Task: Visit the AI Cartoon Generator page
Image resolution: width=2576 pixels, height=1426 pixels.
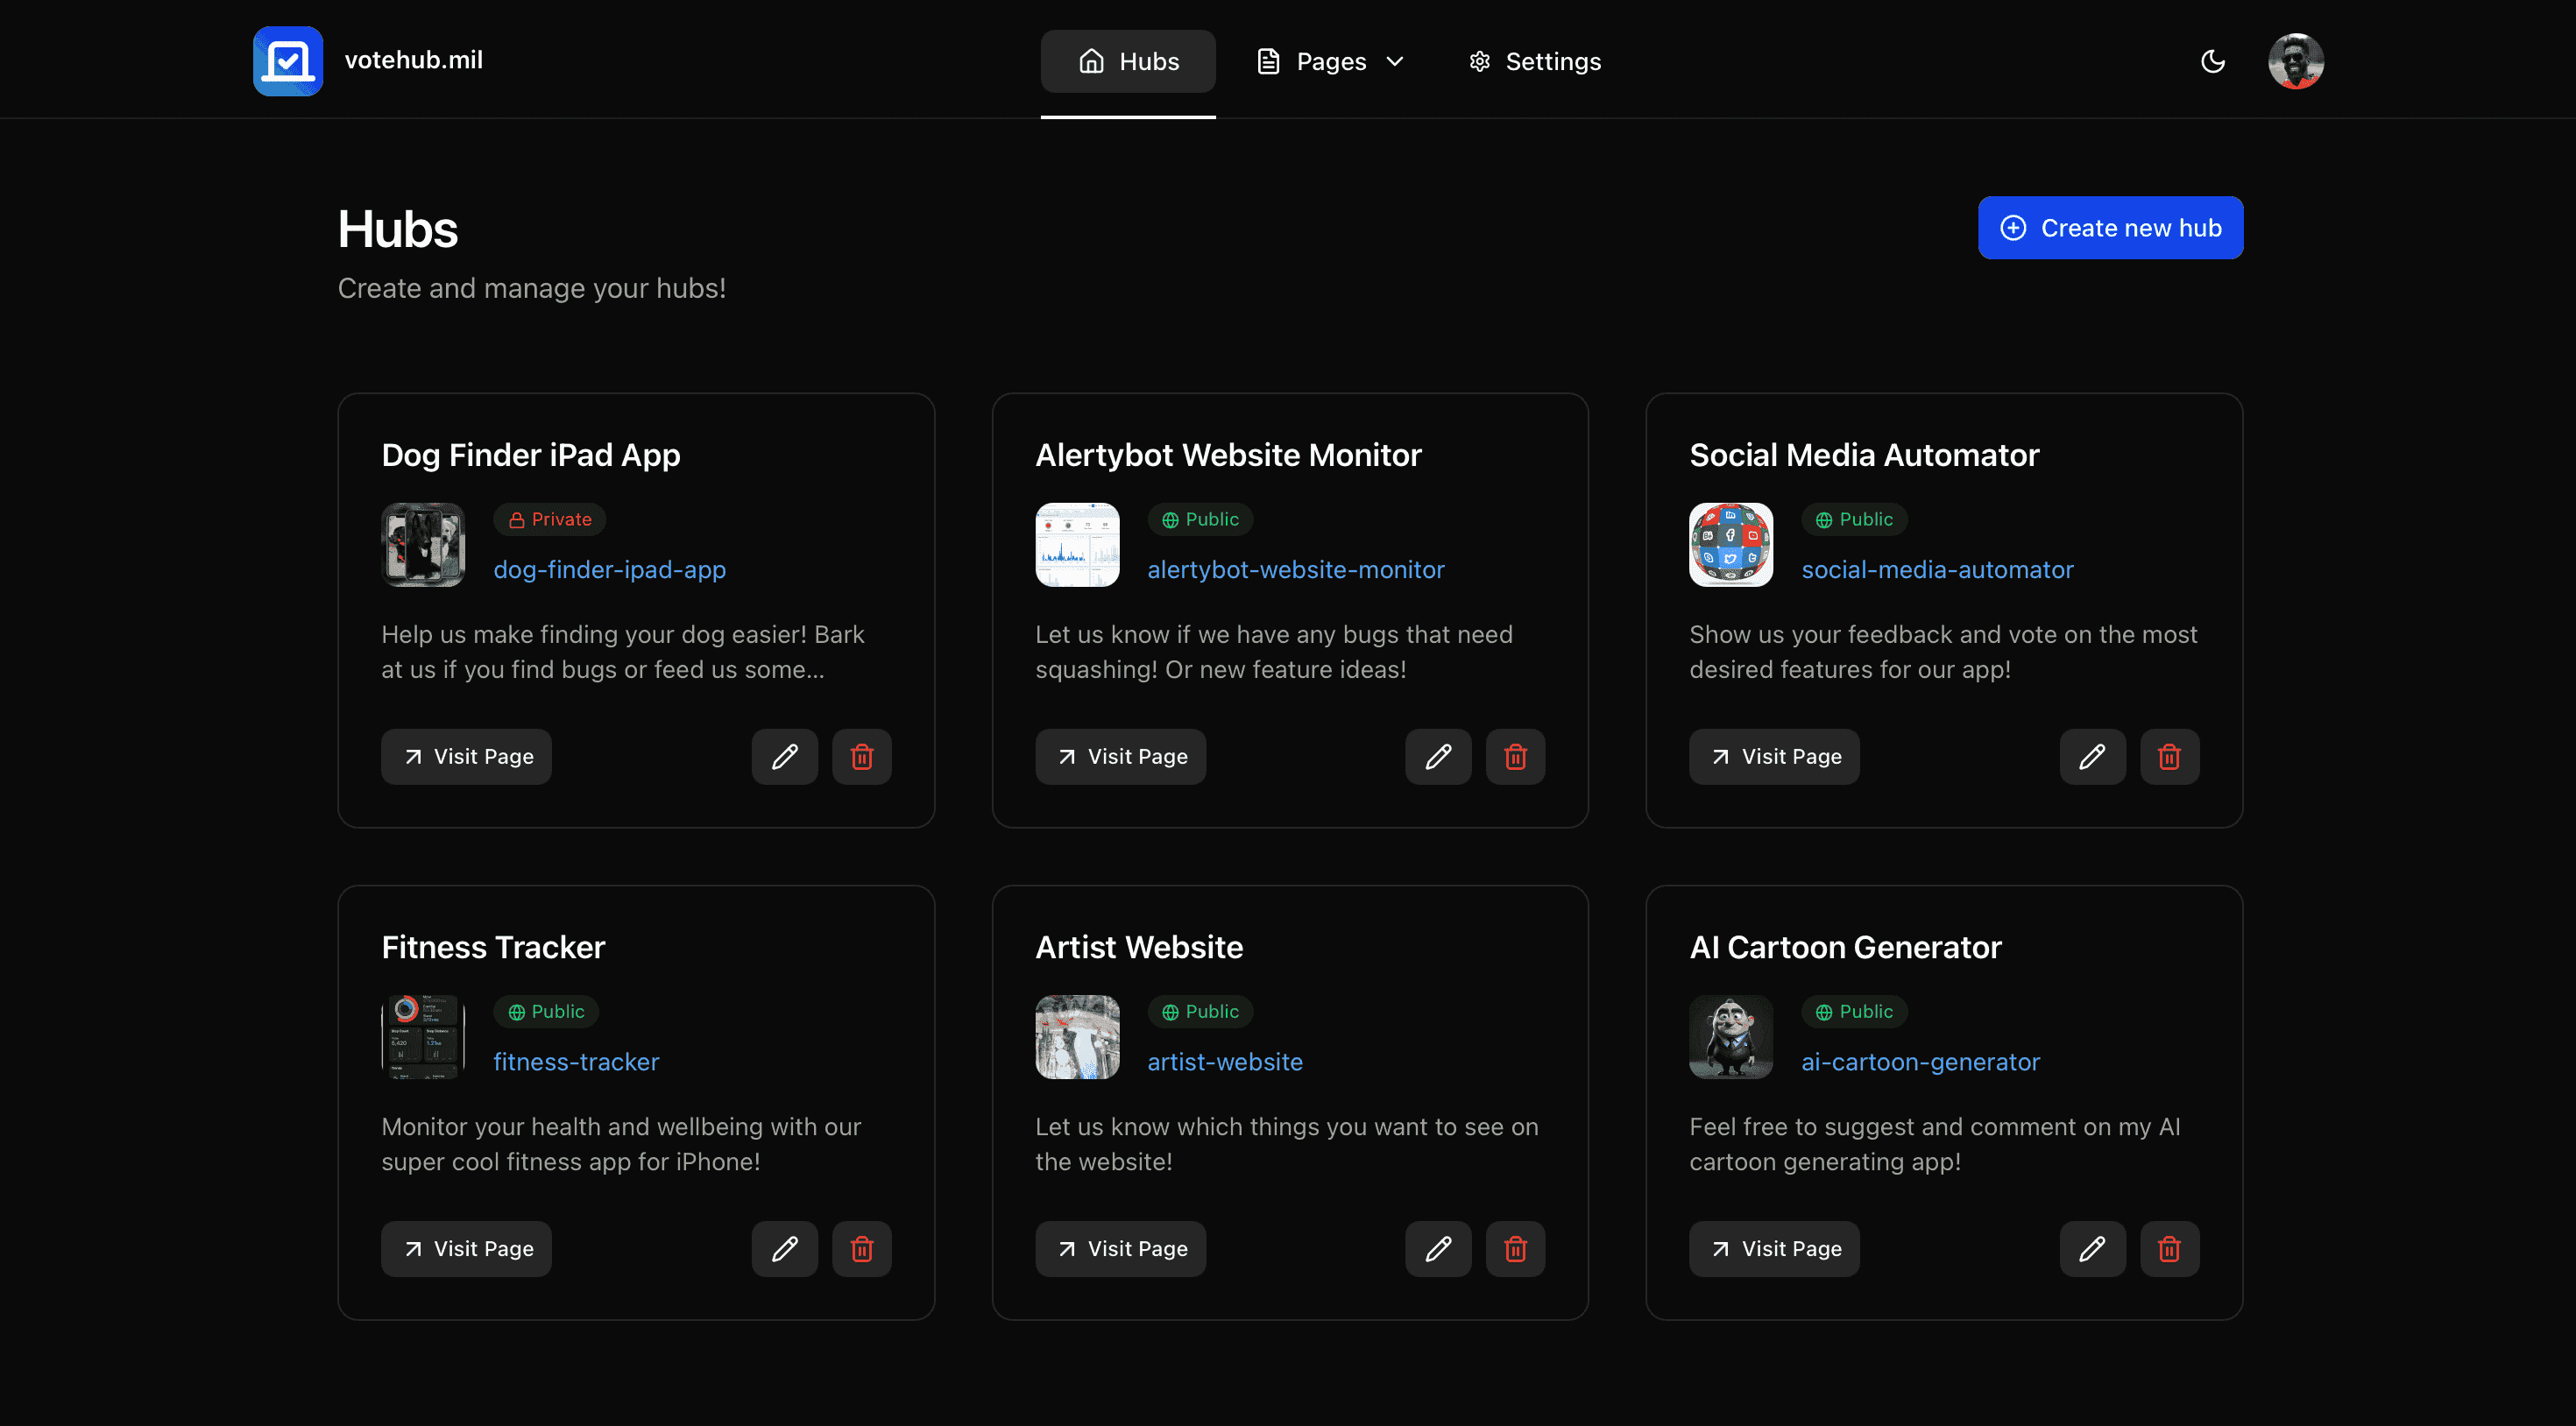Action: [1774, 1249]
